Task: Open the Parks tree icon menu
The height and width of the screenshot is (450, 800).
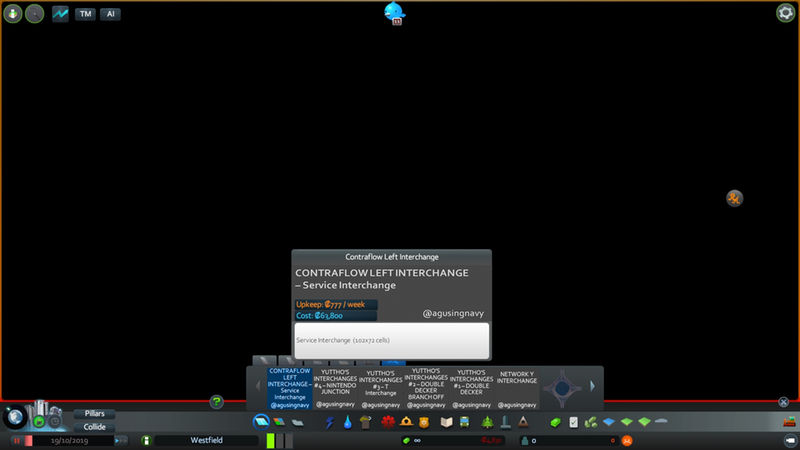Action: point(487,423)
